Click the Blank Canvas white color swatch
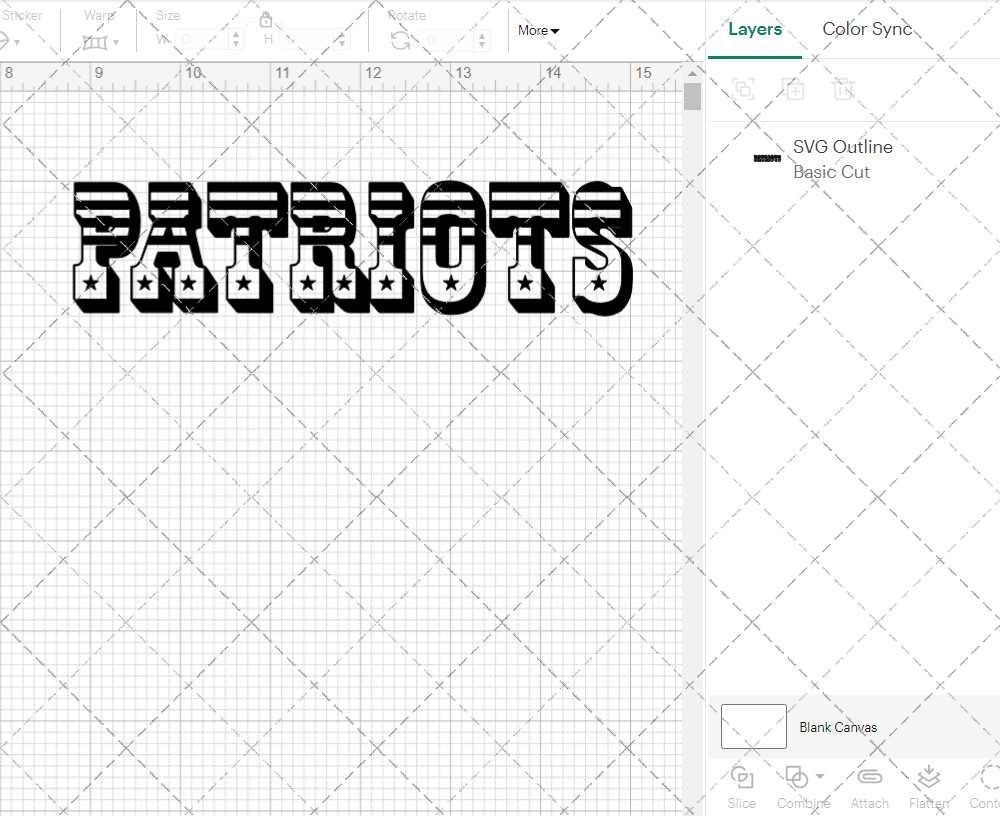 click(x=753, y=727)
